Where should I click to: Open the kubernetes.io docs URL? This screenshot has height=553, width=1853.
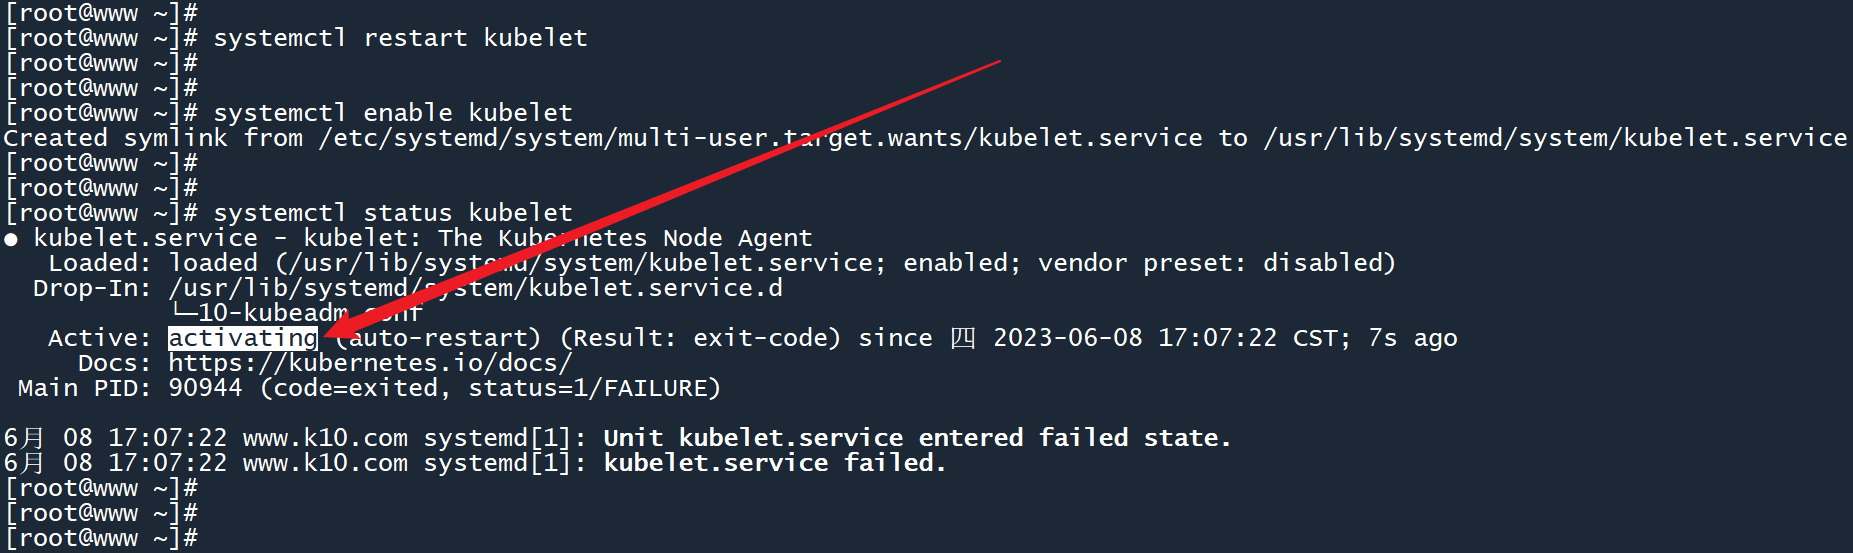click(370, 363)
